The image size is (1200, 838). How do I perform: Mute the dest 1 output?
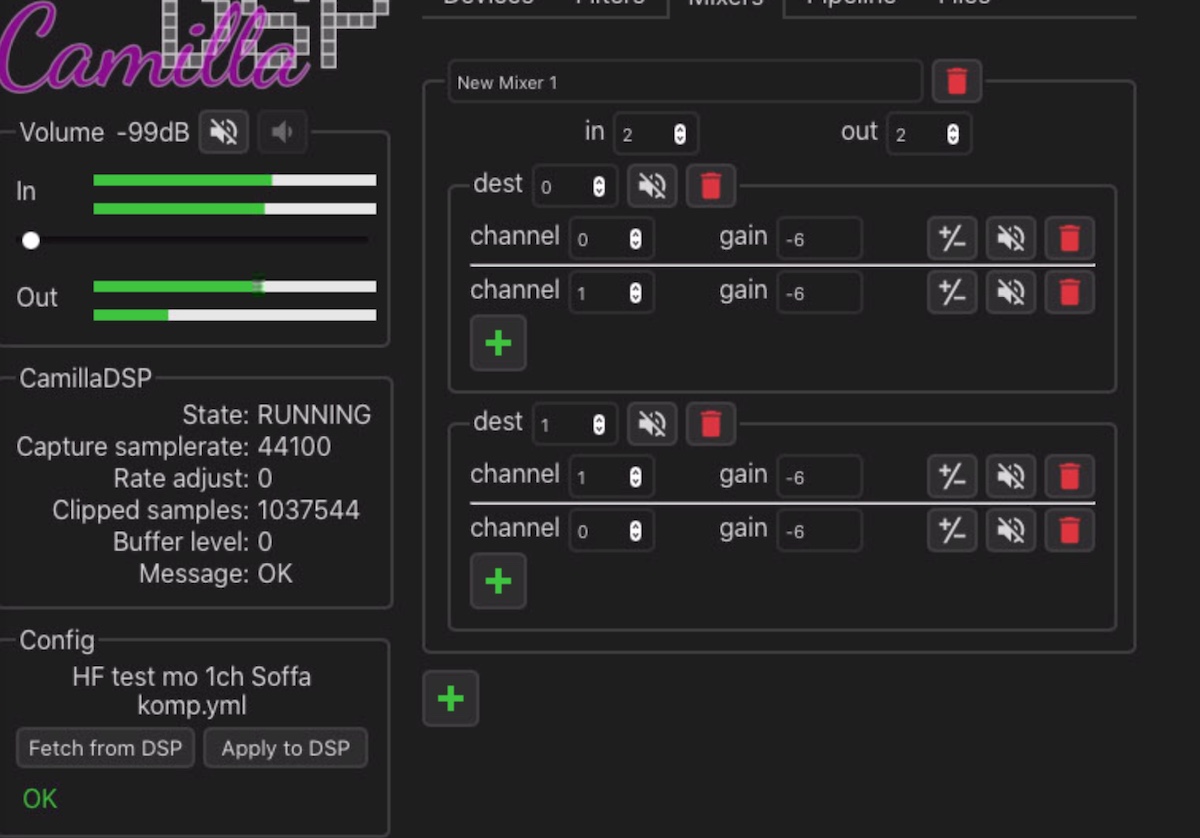(652, 424)
